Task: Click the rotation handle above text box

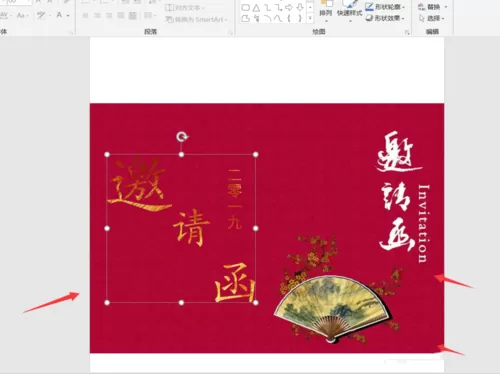Action: pyautogui.click(x=182, y=137)
